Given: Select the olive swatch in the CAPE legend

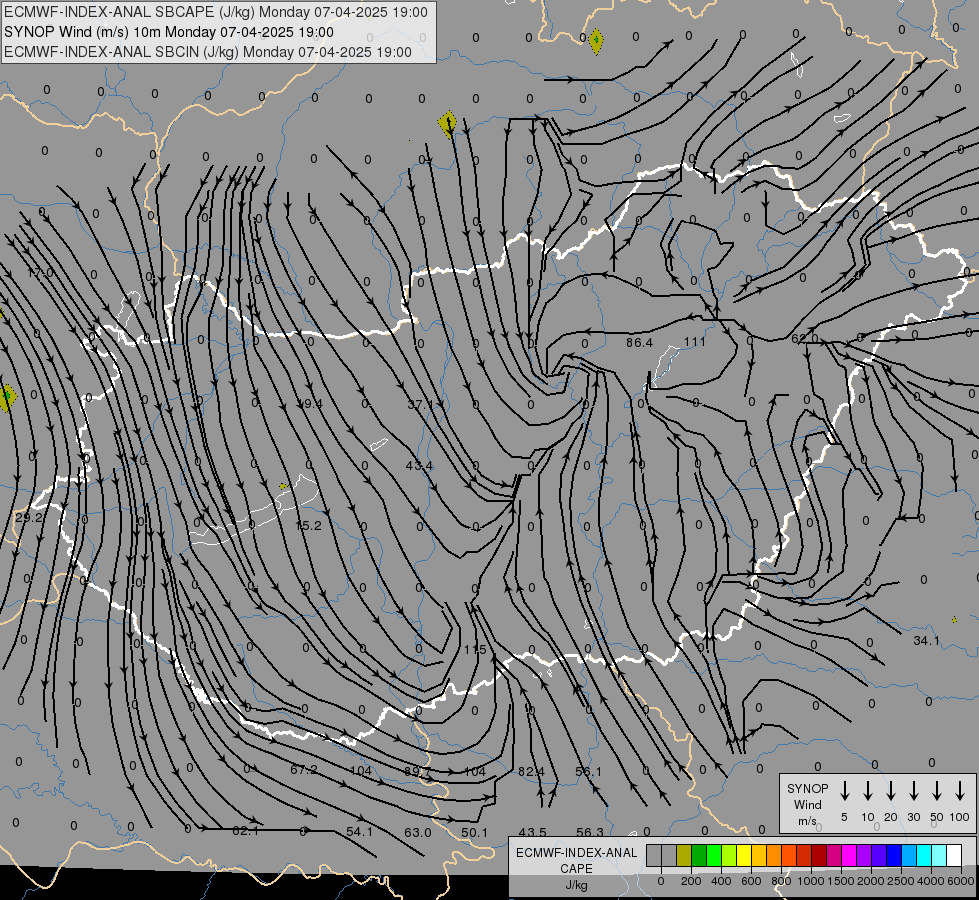Looking at the screenshot, I should point(684,856).
